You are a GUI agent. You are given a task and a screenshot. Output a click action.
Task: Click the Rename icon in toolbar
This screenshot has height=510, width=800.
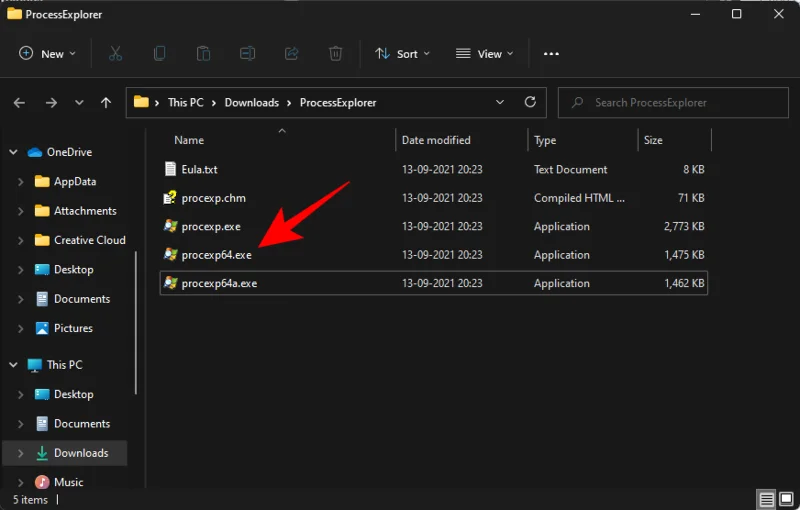coord(248,54)
